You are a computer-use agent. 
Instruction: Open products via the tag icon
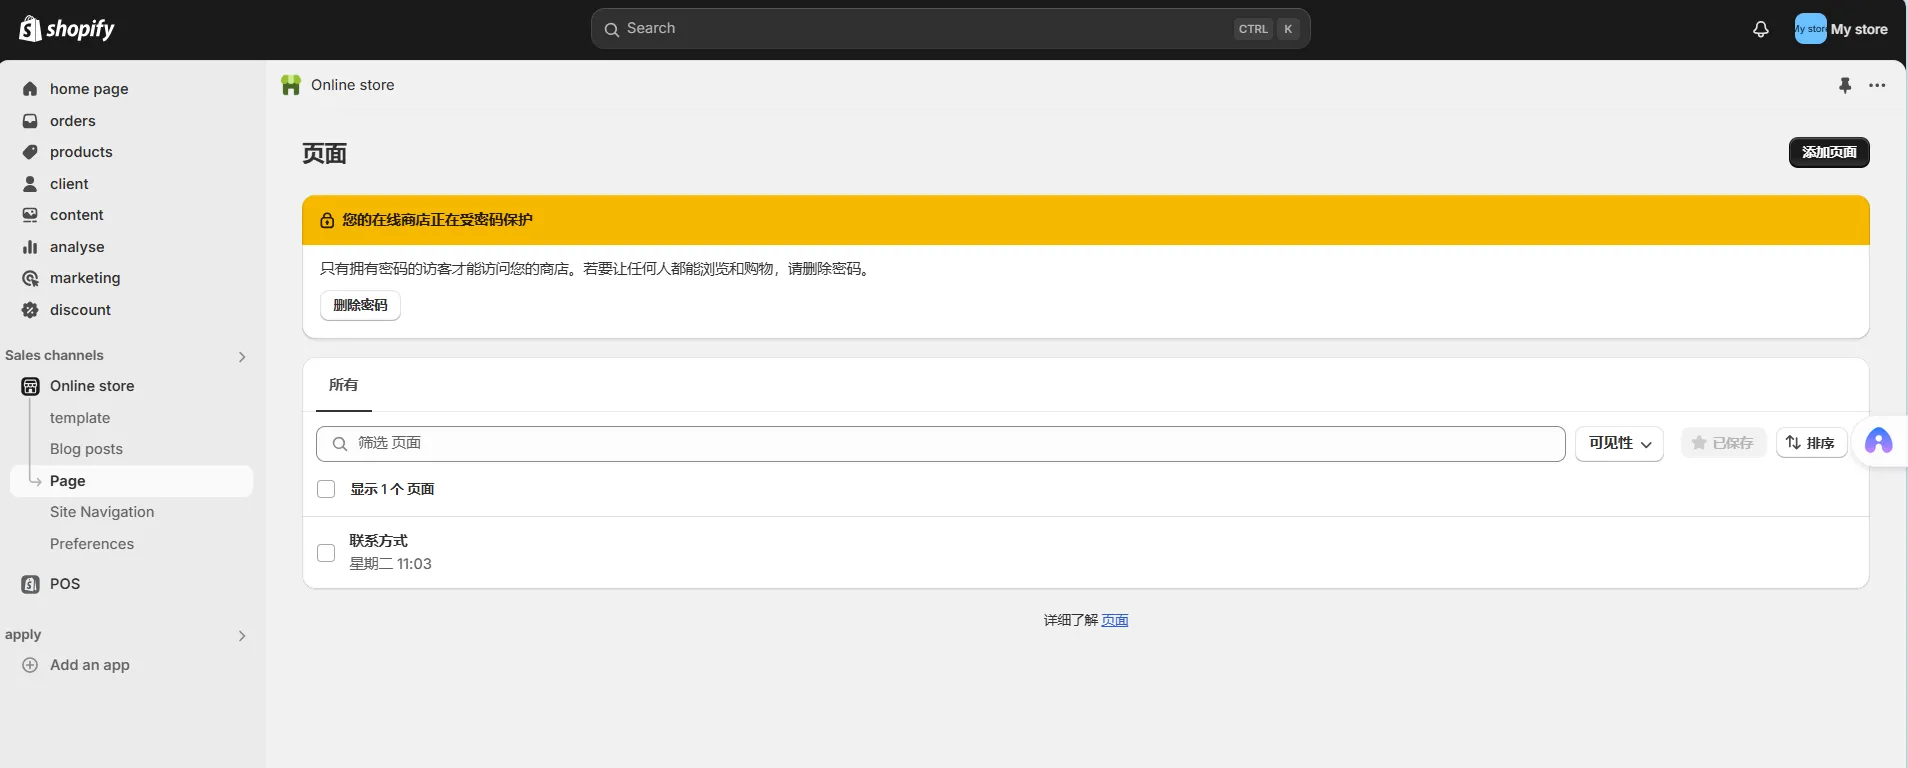tap(30, 152)
